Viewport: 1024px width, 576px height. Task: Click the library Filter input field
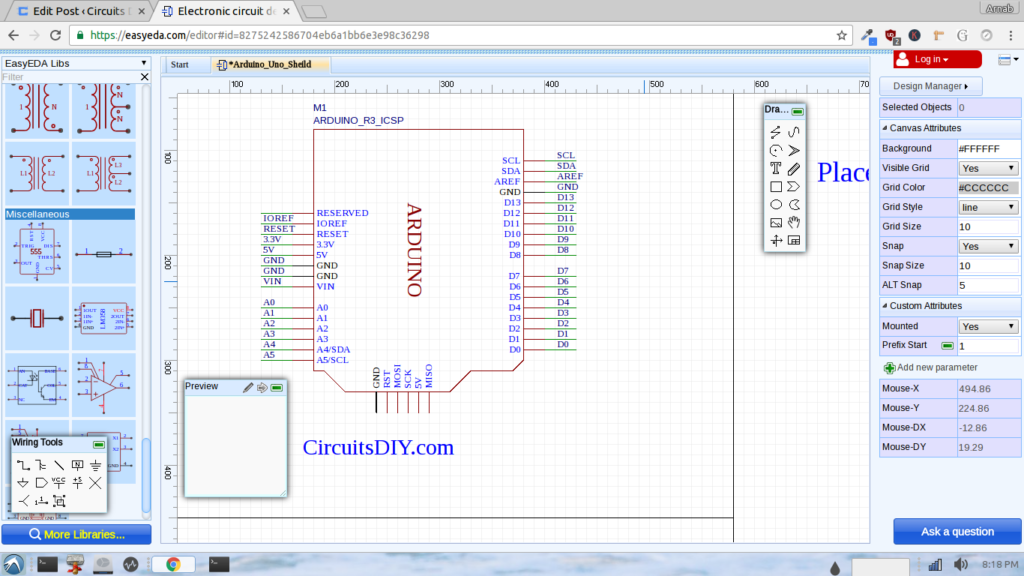click(70, 77)
